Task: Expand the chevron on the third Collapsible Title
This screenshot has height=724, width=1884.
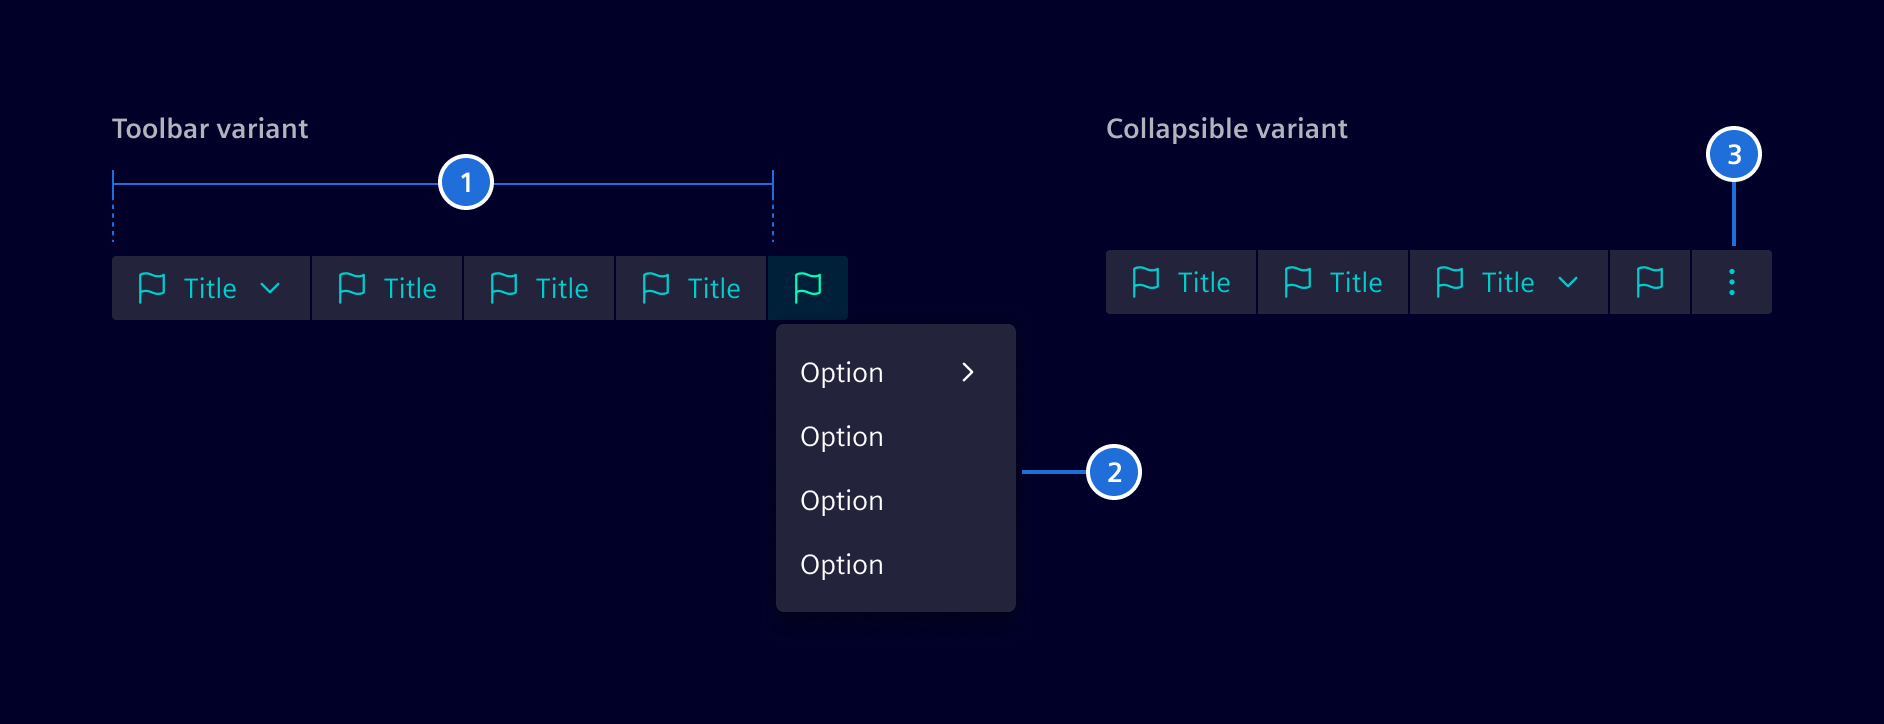Action: 1566,282
